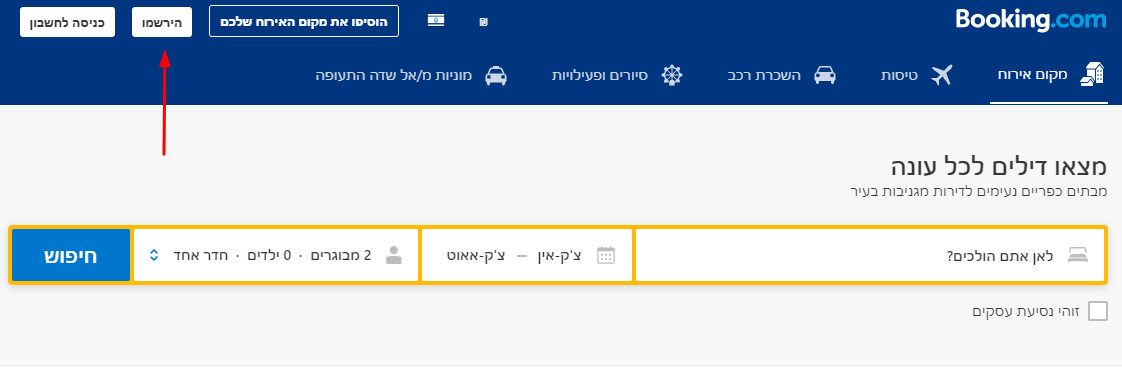The height and width of the screenshot is (389, 1122).
Task: Open the check-in check-out date picker
Action: coord(527,255)
